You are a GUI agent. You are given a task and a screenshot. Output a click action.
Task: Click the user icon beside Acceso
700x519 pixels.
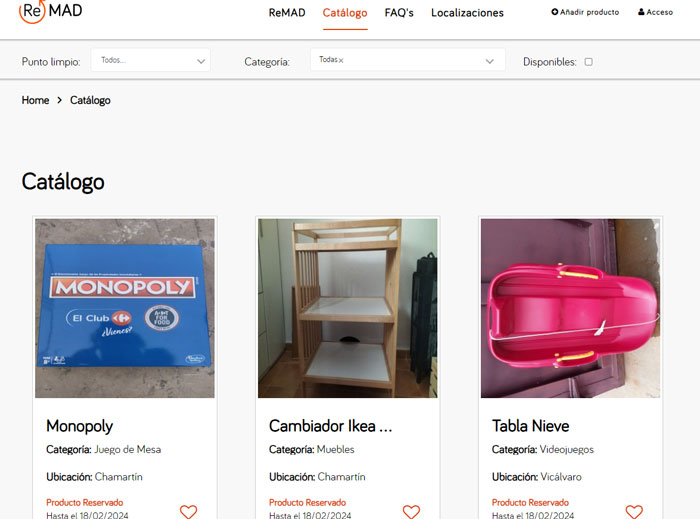tap(641, 13)
